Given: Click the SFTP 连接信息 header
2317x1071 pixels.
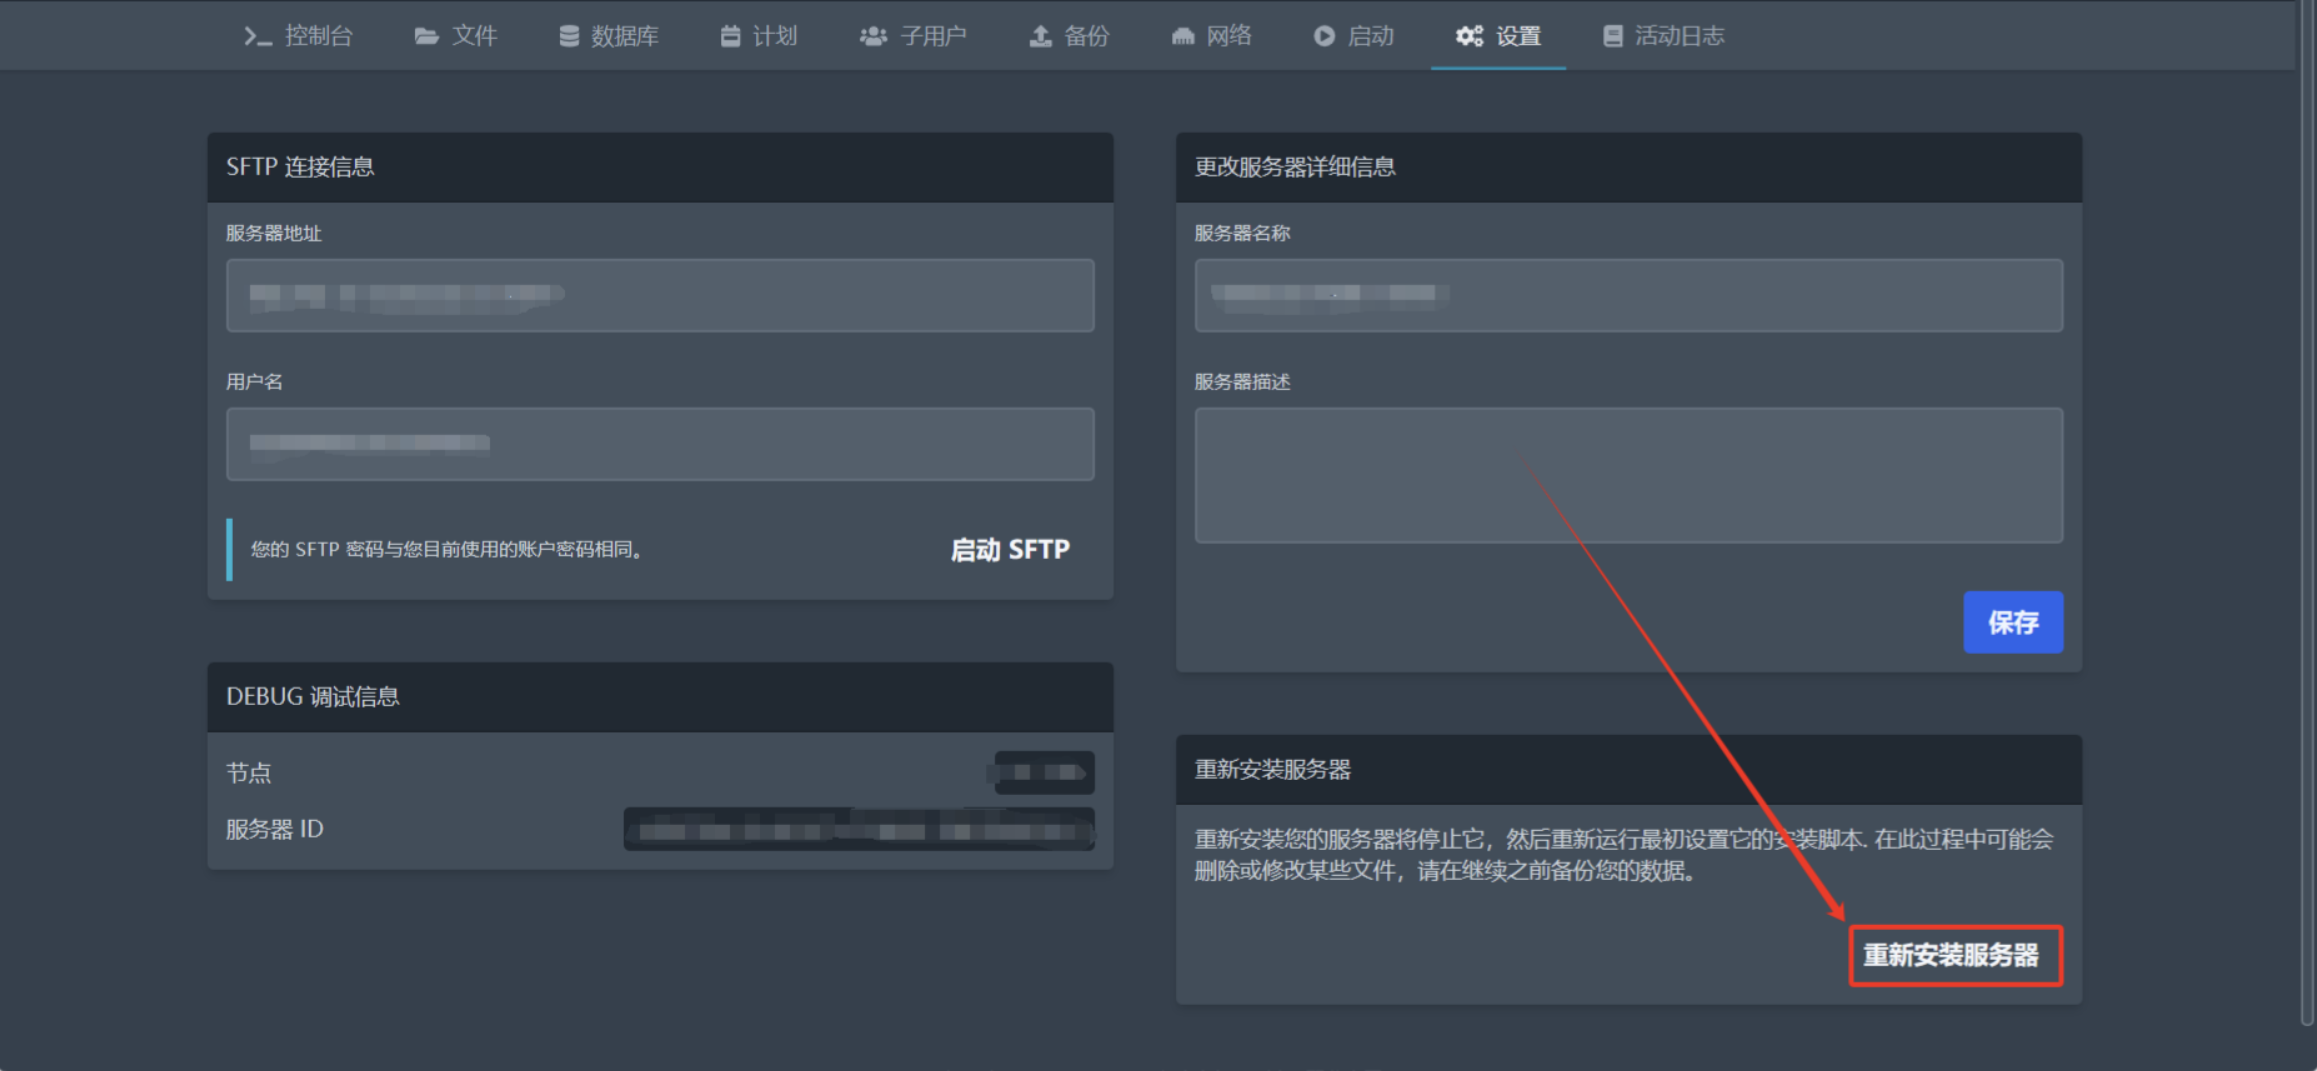Looking at the screenshot, I should (660, 167).
